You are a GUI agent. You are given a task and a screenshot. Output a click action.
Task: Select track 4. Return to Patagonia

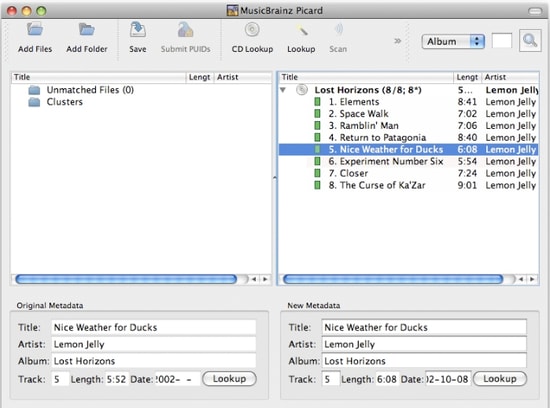click(377, 138)
